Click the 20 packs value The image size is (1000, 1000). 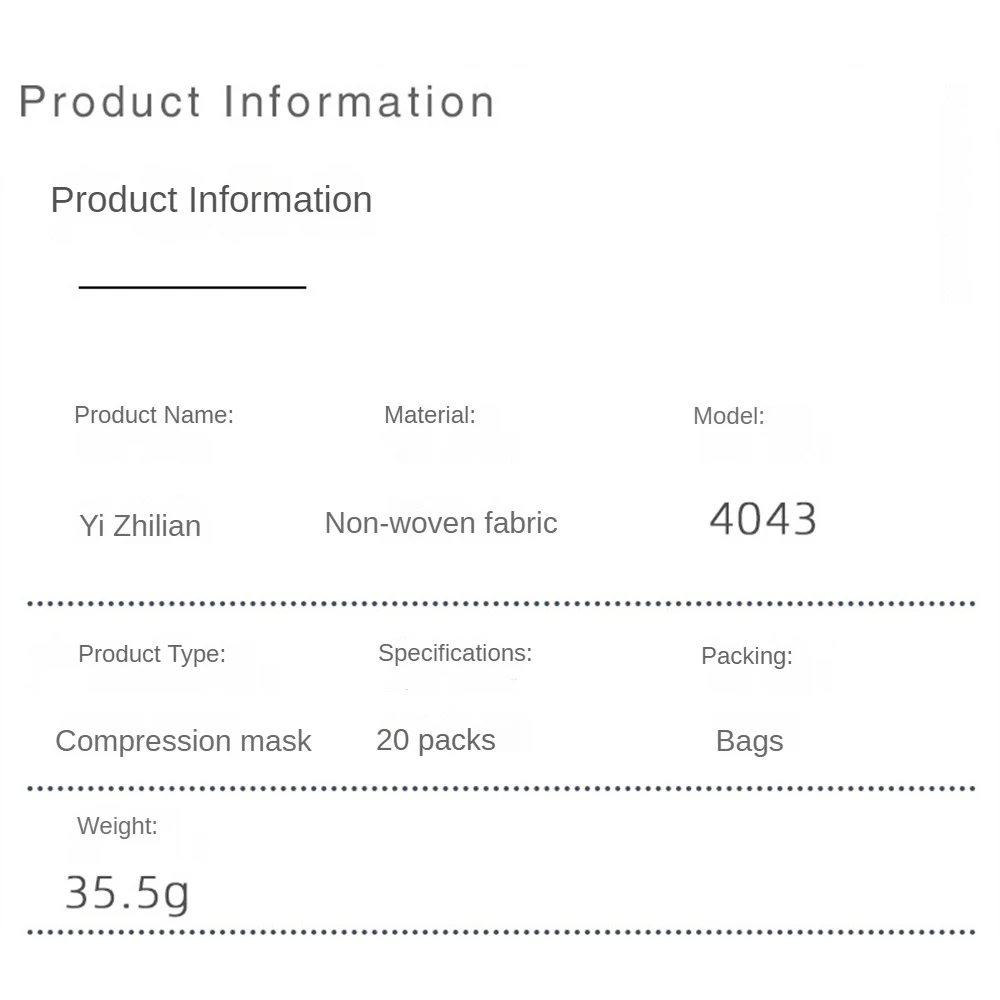pos(436,740)
